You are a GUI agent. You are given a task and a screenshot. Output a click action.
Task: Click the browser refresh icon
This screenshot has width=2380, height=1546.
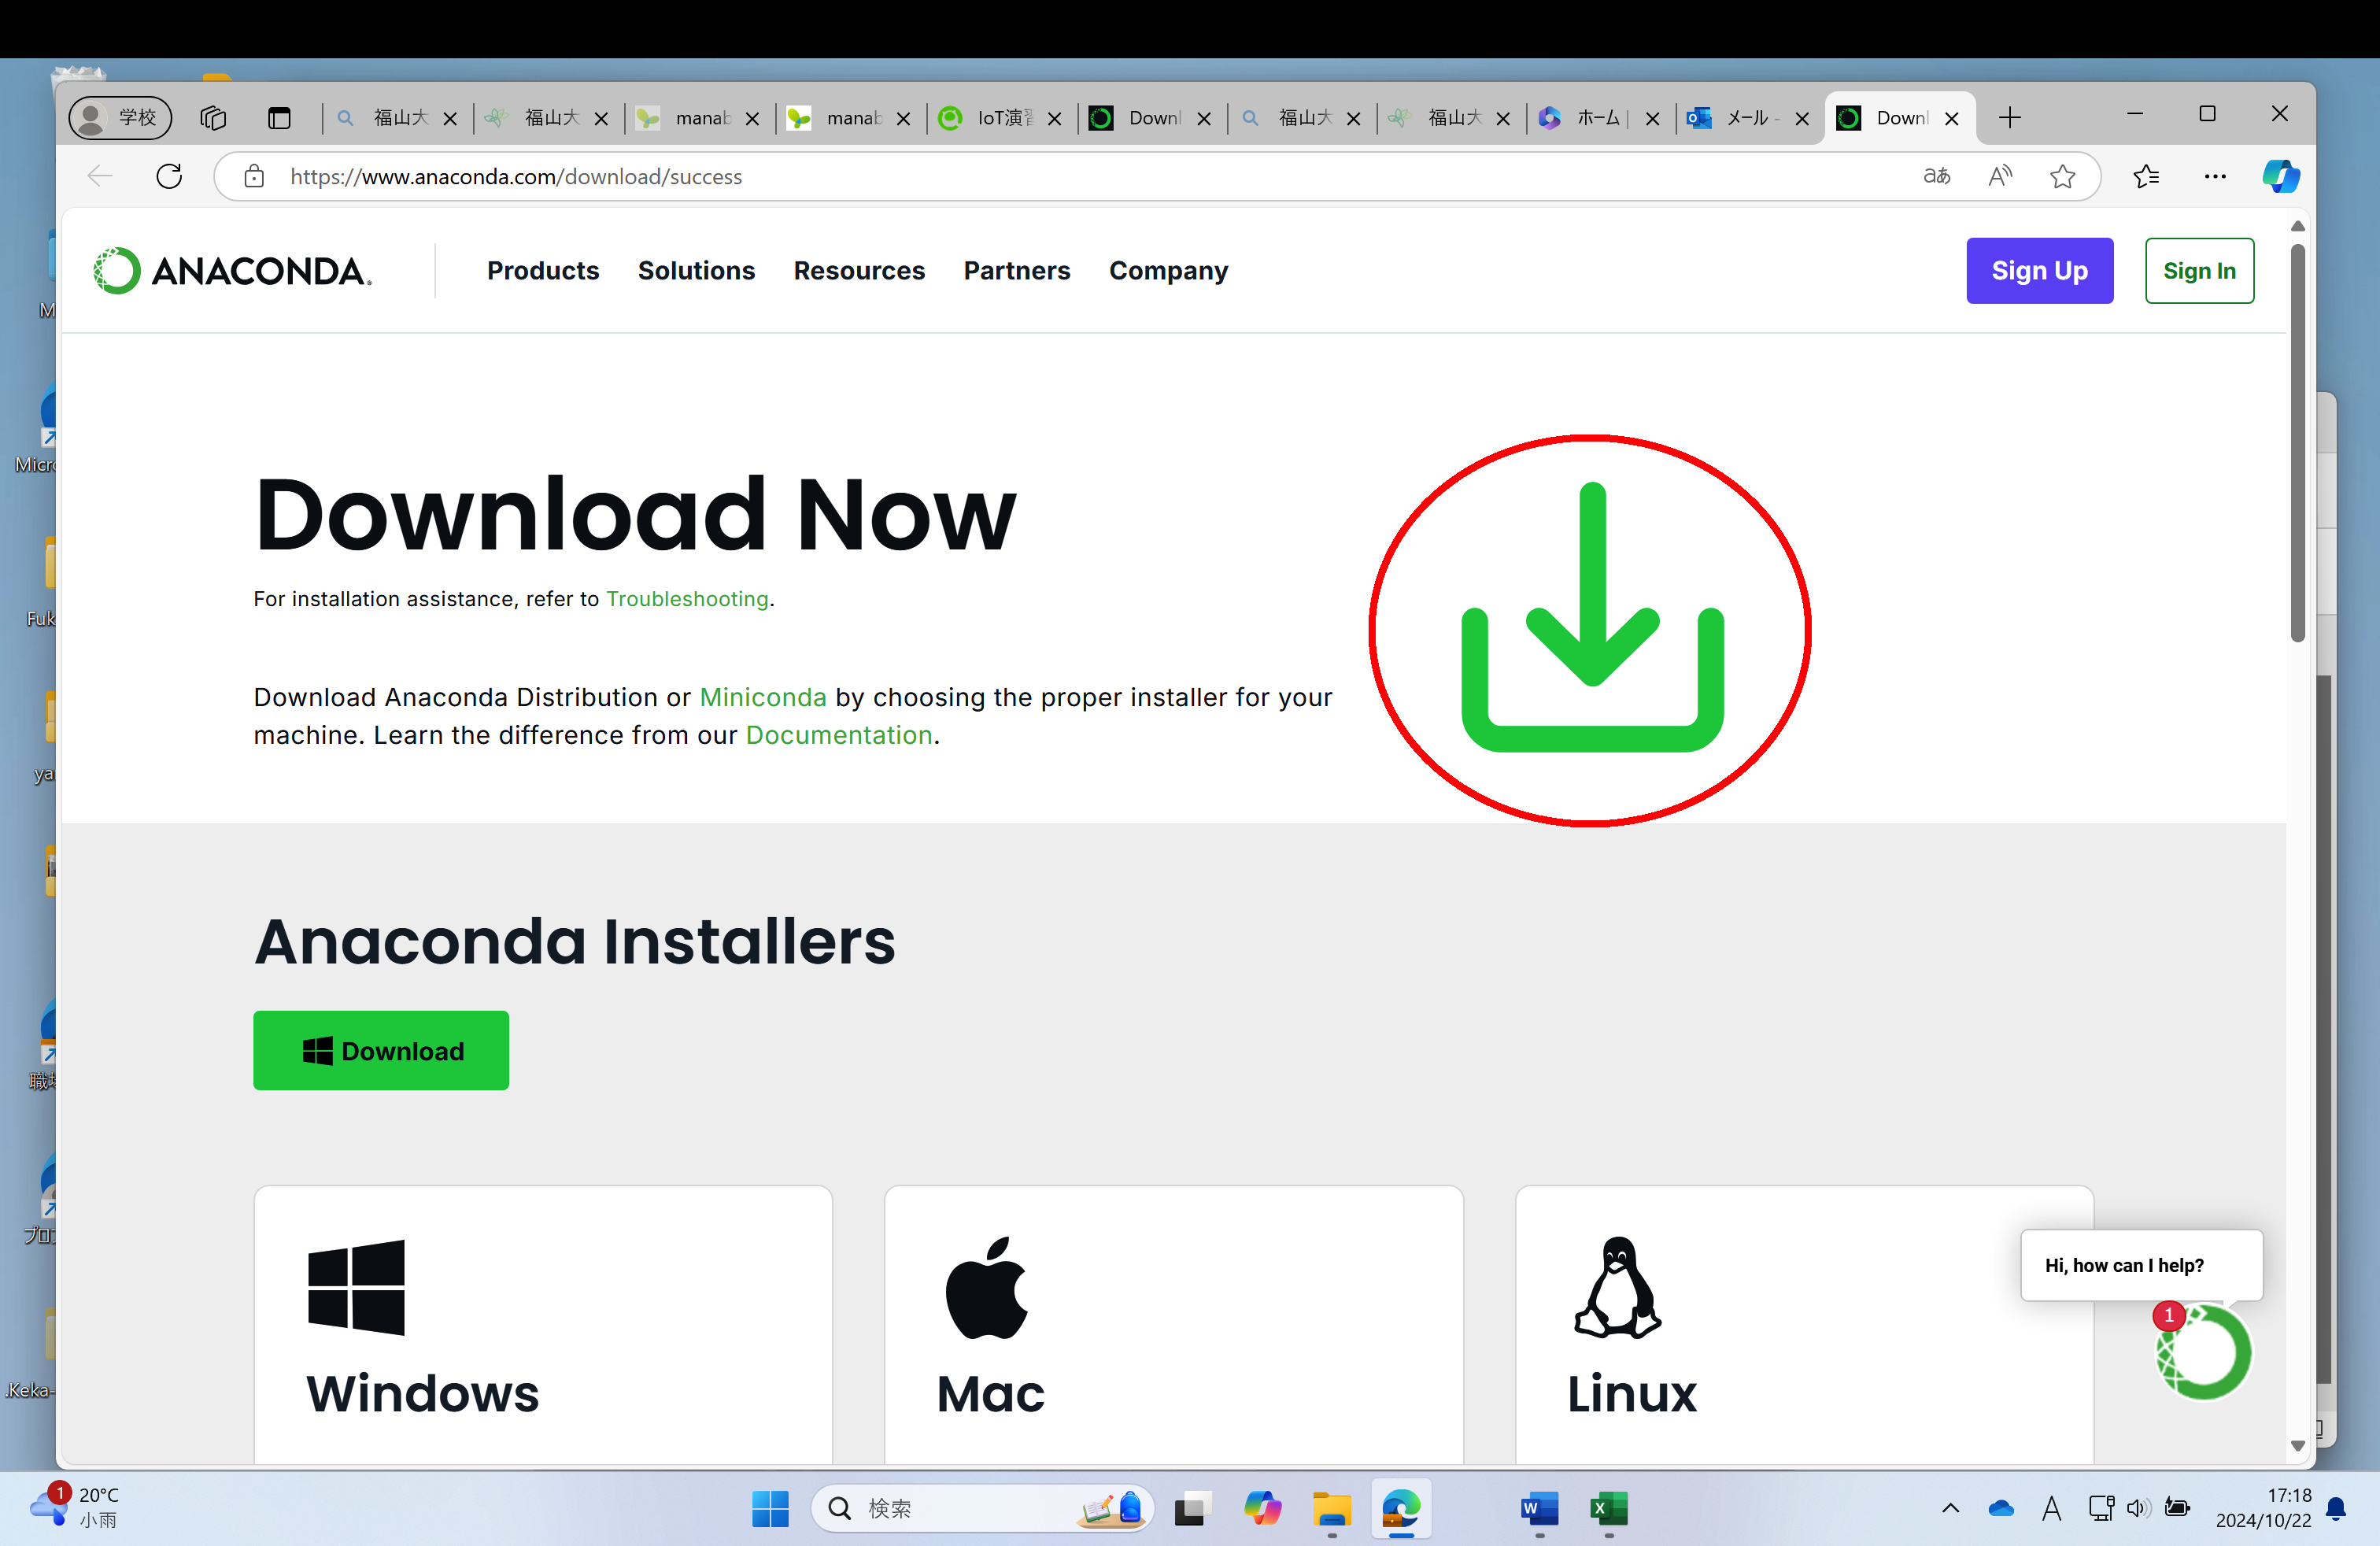click(x=169, y=177)
